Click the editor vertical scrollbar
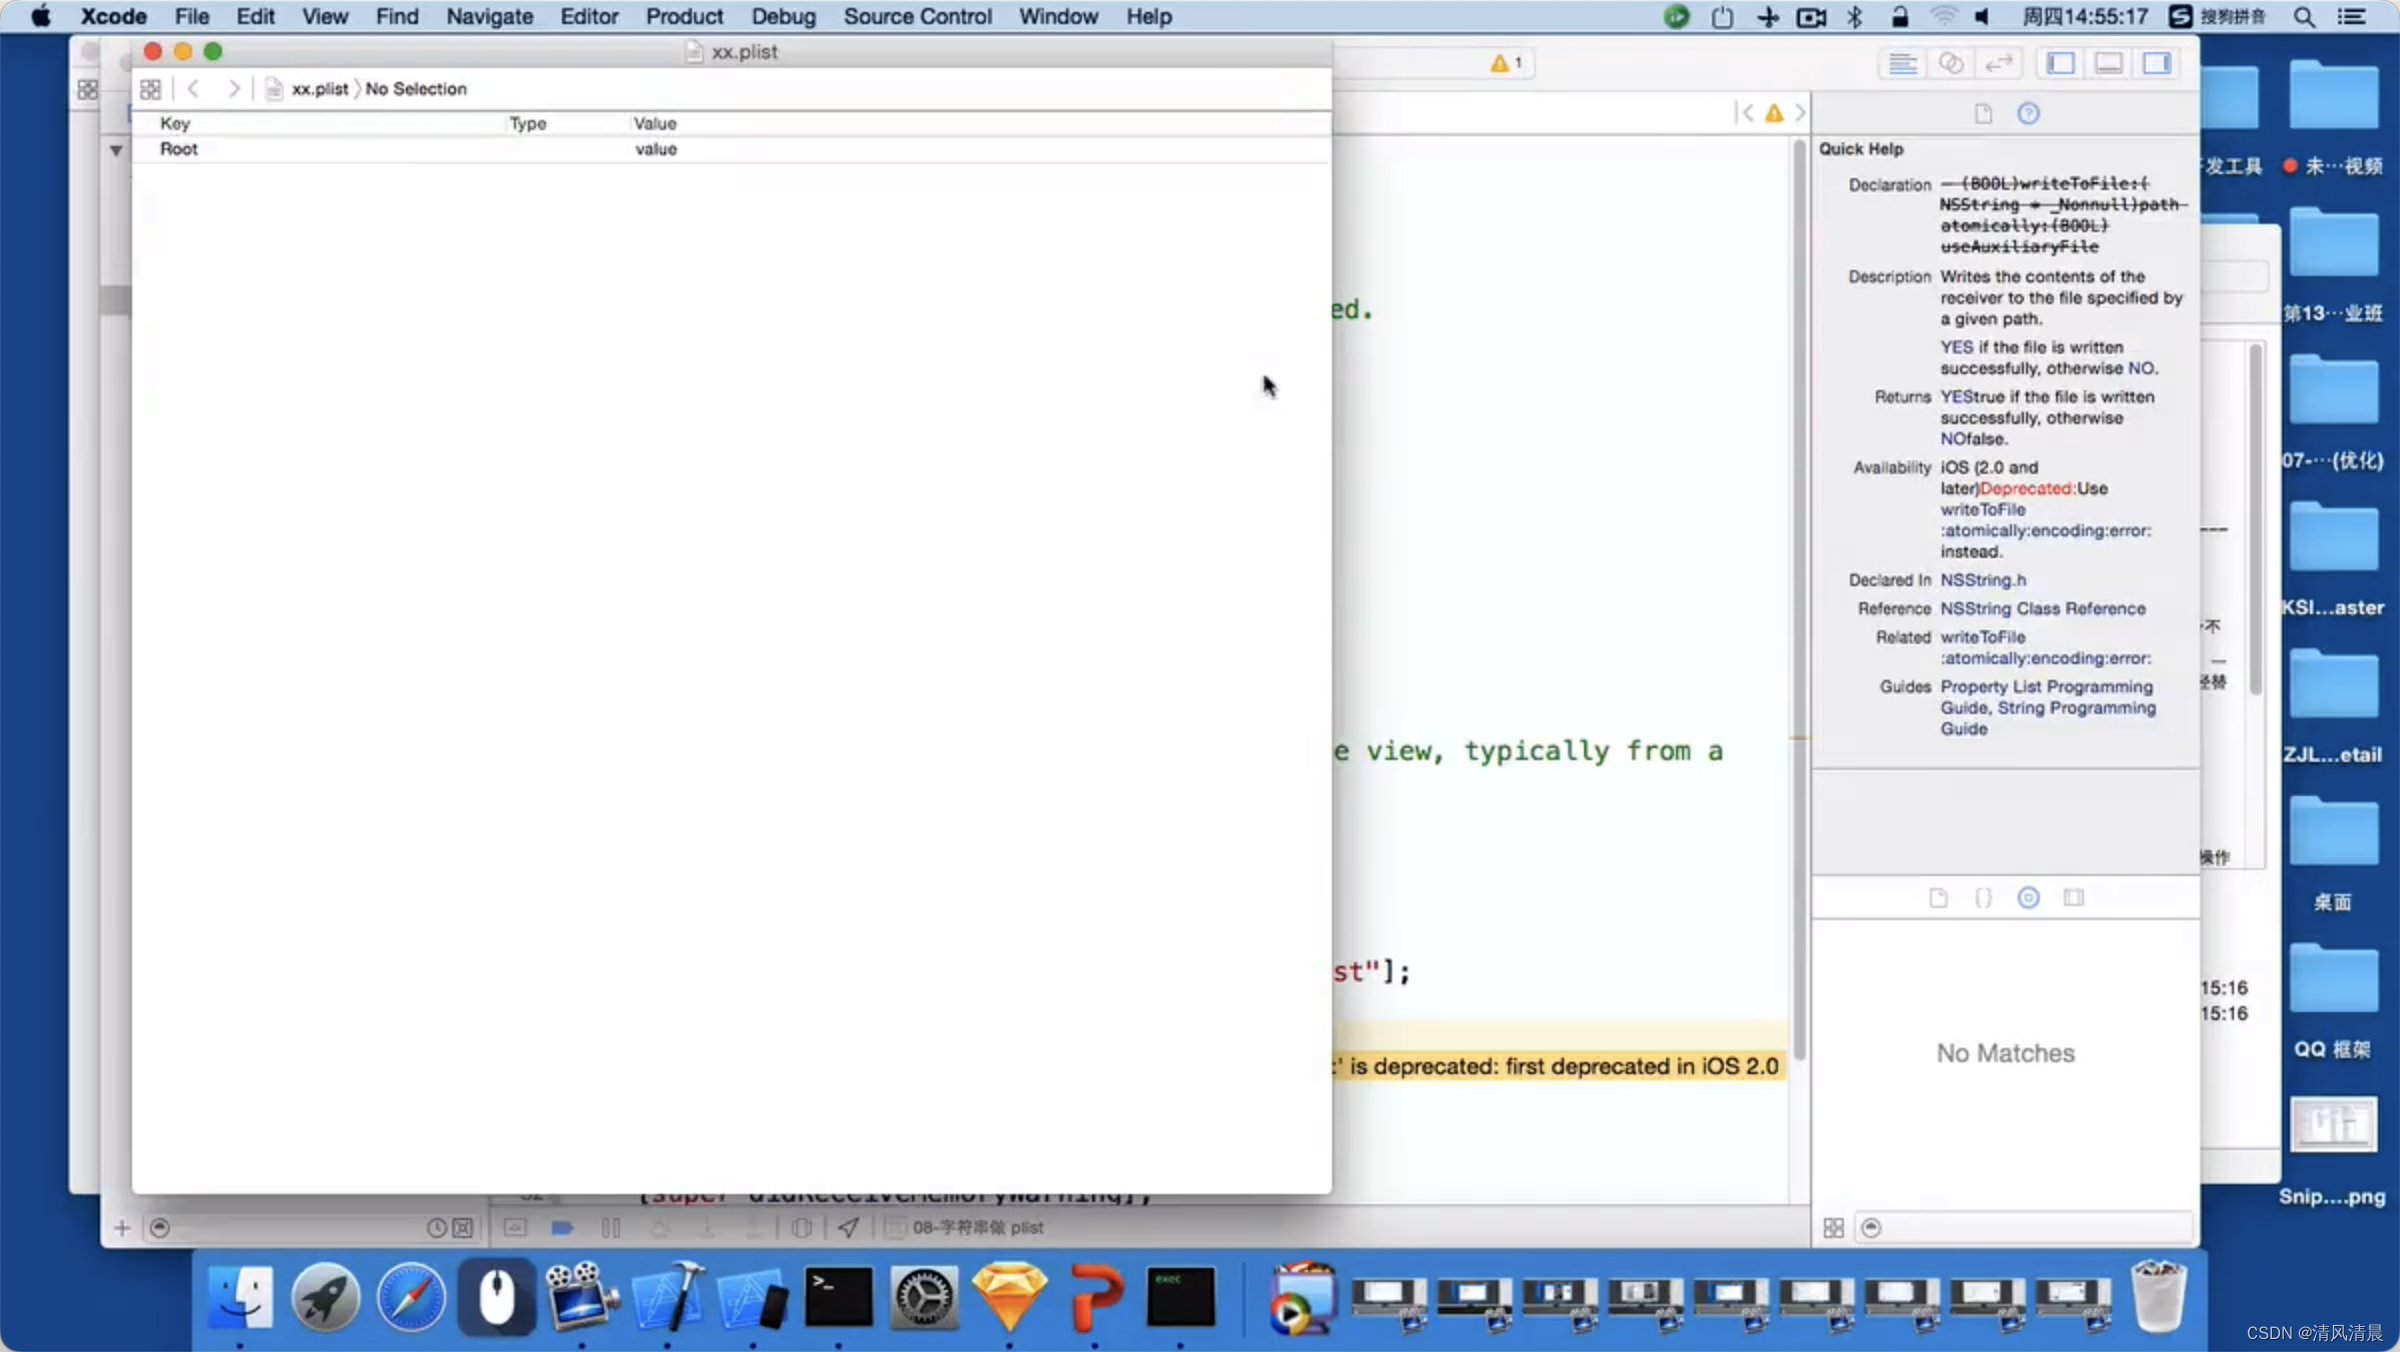Viewport: 2400px width, 1352px height. (x=1799, y=600)
